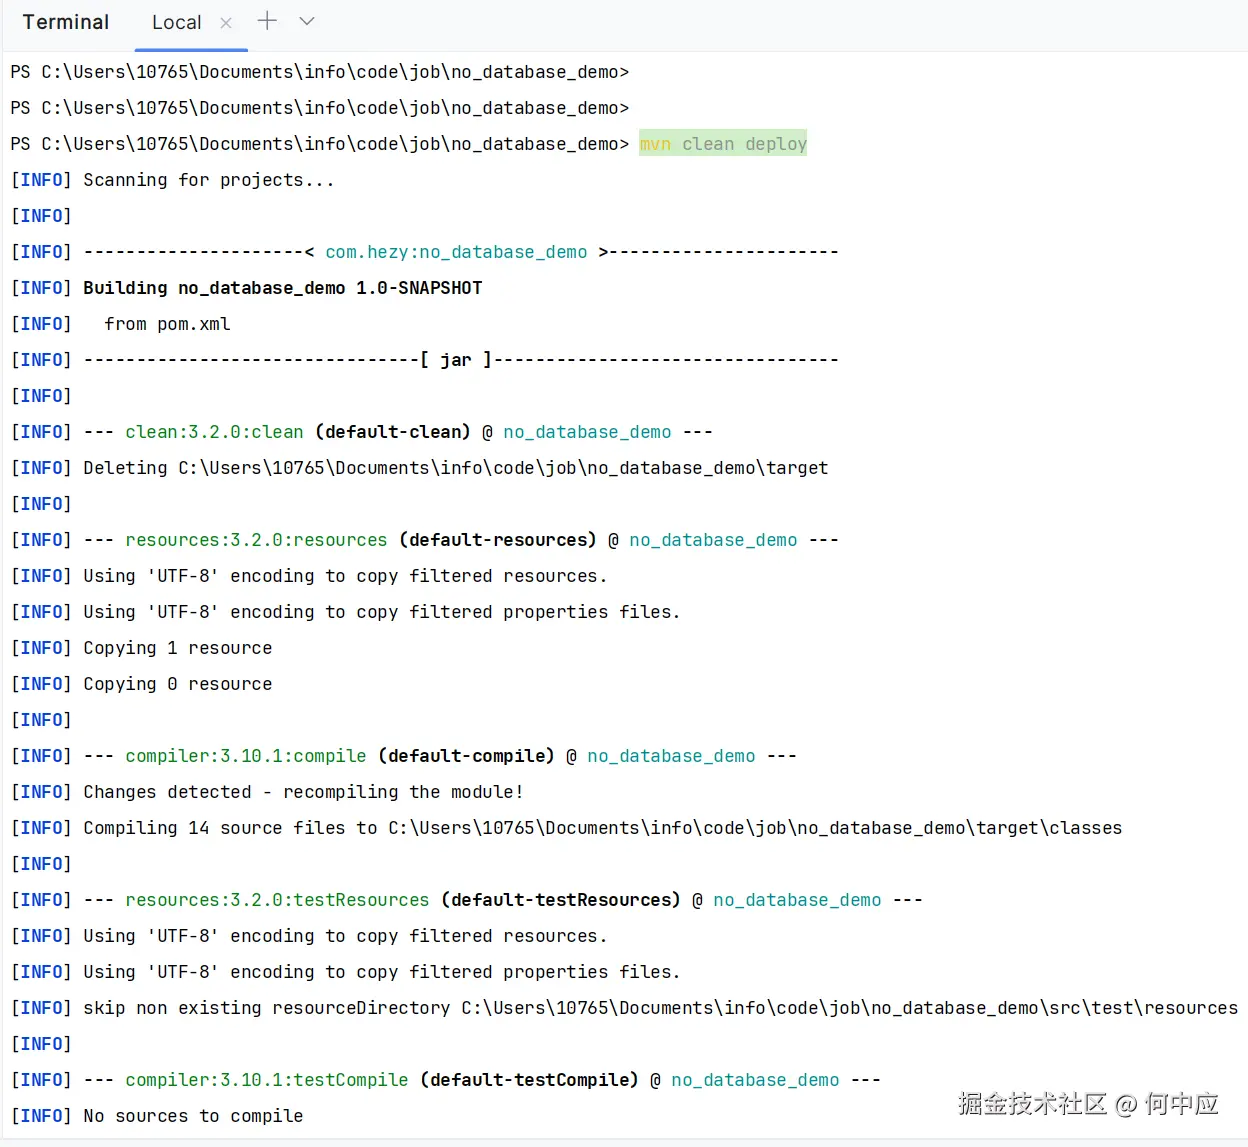Click 'compiler:3.10.1:testCompile' plugin text
The image size is (1248, 1147).
click(x=267, y=1080)
